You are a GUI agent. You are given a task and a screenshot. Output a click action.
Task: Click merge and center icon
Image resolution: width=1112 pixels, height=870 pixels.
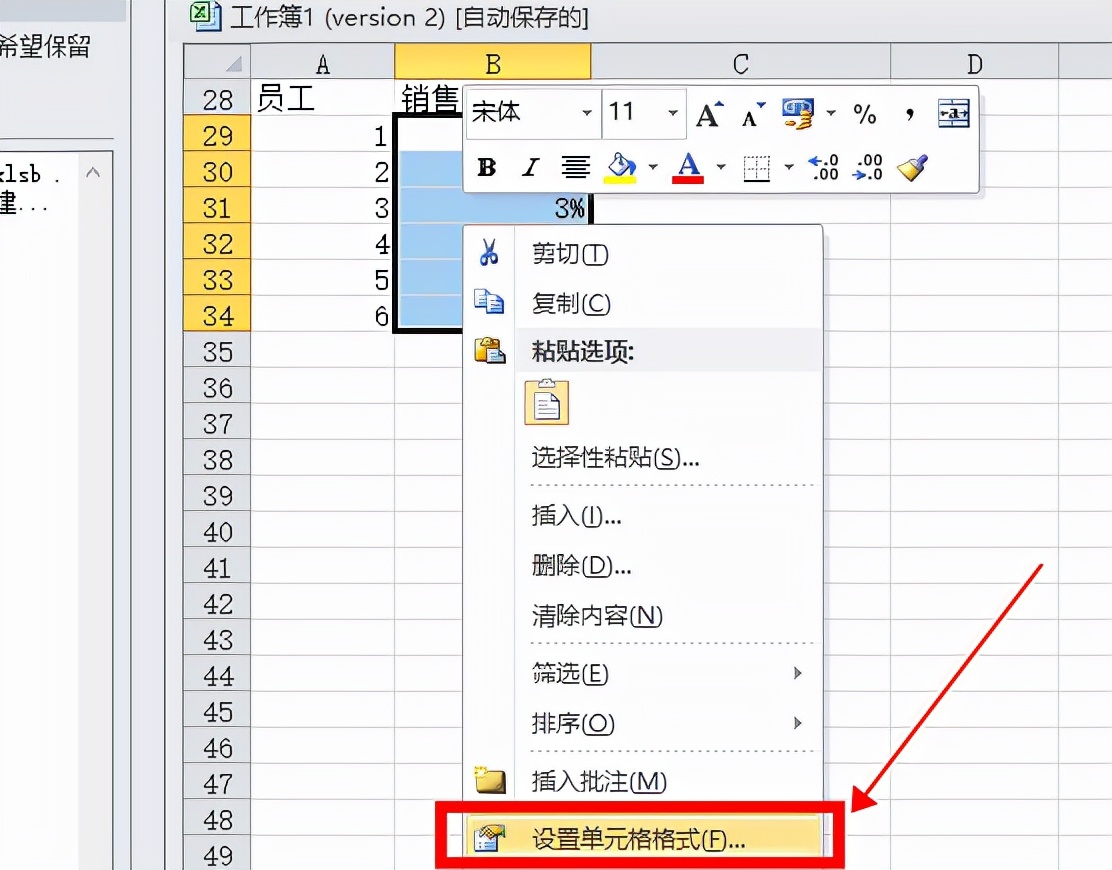[954, 113]
